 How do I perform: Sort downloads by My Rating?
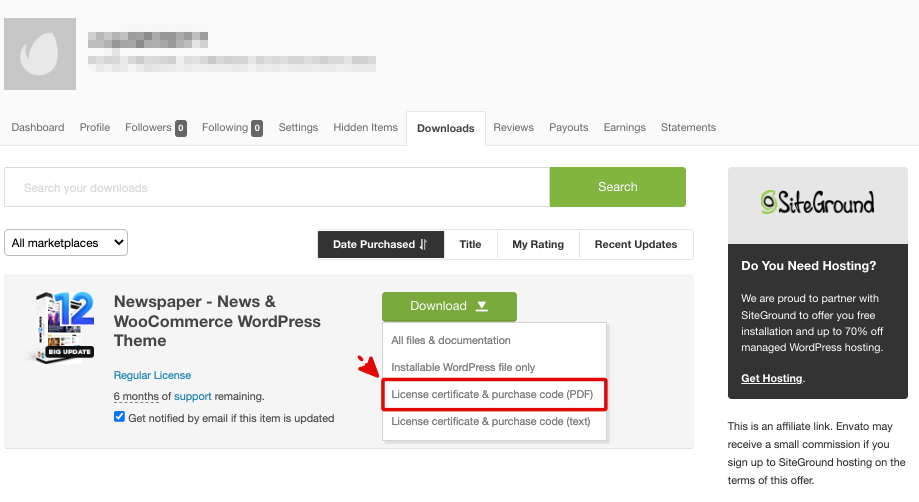pos(538,244)
